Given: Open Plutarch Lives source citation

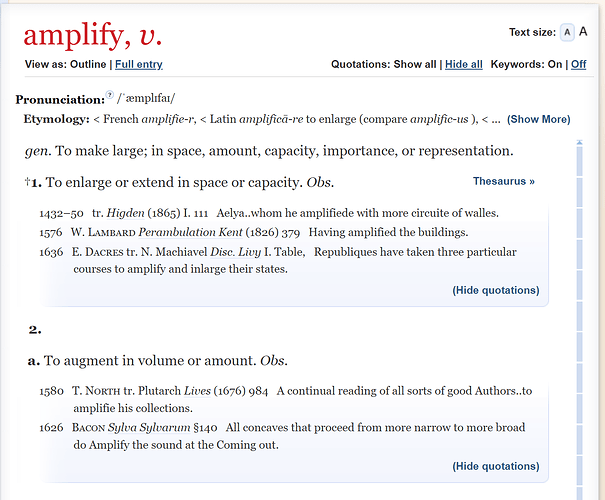Looking at the screenshot, I should (197, 391).
